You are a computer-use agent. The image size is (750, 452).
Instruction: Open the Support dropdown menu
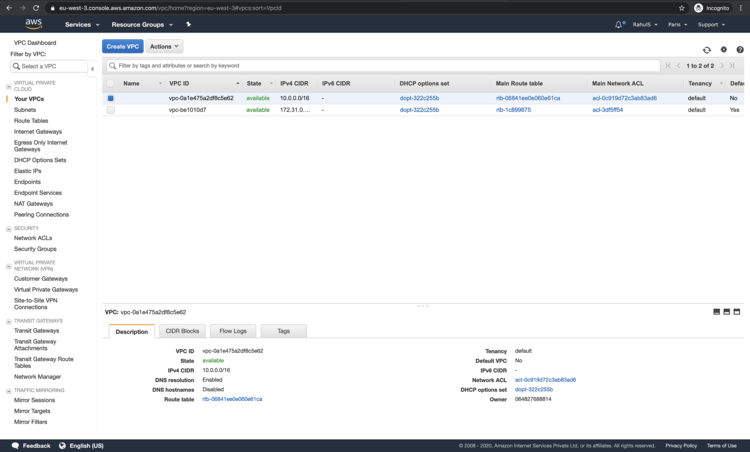click(711, 24)
